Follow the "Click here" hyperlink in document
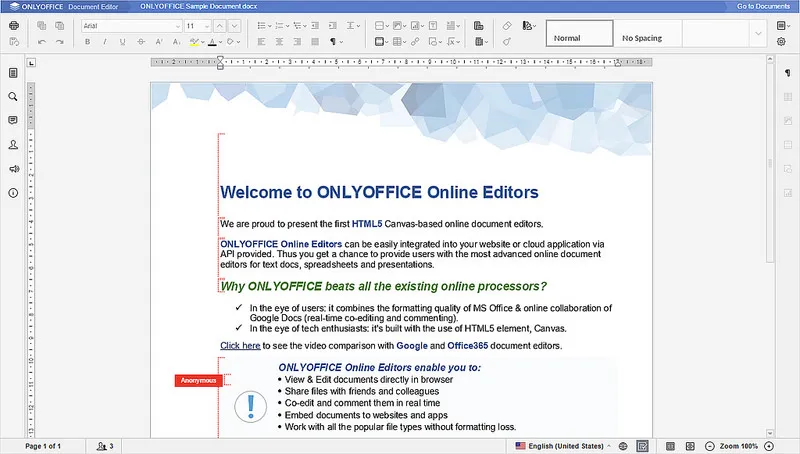 point(240,346)
